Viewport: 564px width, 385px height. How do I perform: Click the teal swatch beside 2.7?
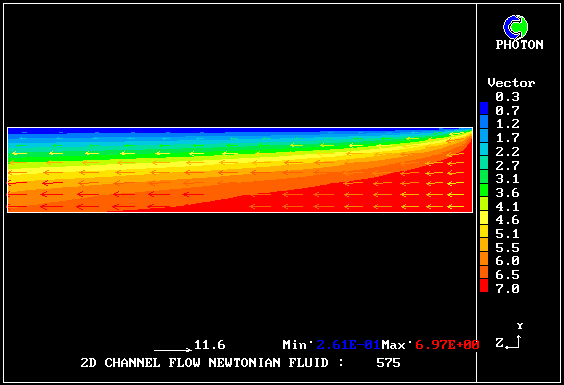pos(484,163)
